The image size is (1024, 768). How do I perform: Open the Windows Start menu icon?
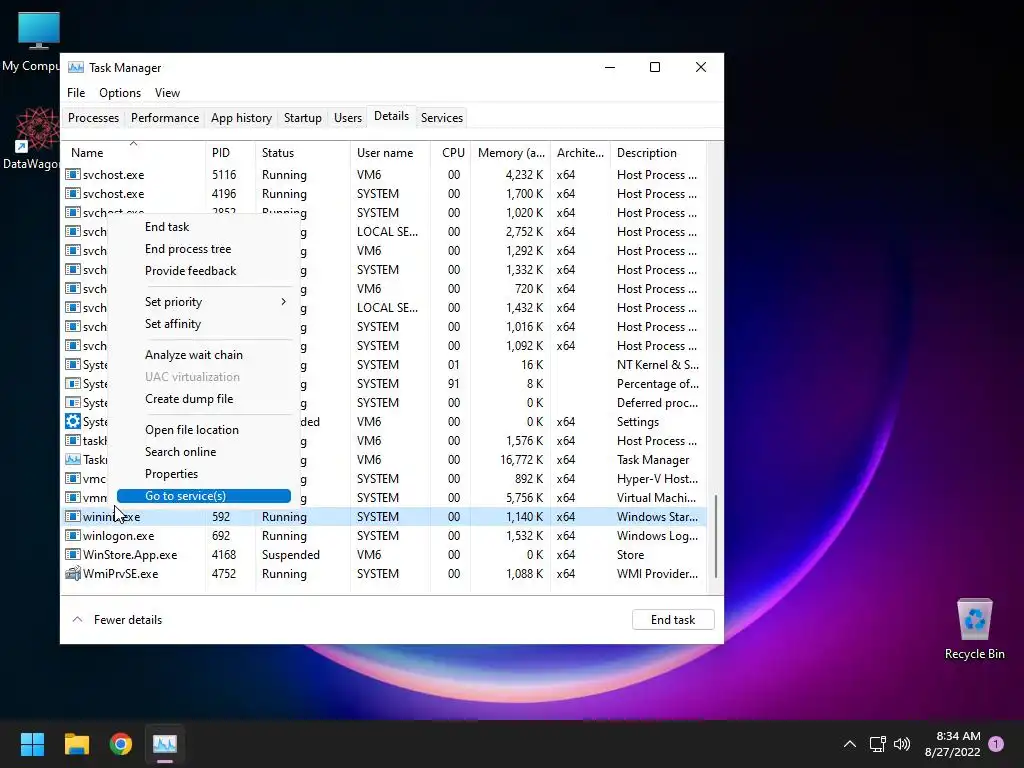(32, 744)
